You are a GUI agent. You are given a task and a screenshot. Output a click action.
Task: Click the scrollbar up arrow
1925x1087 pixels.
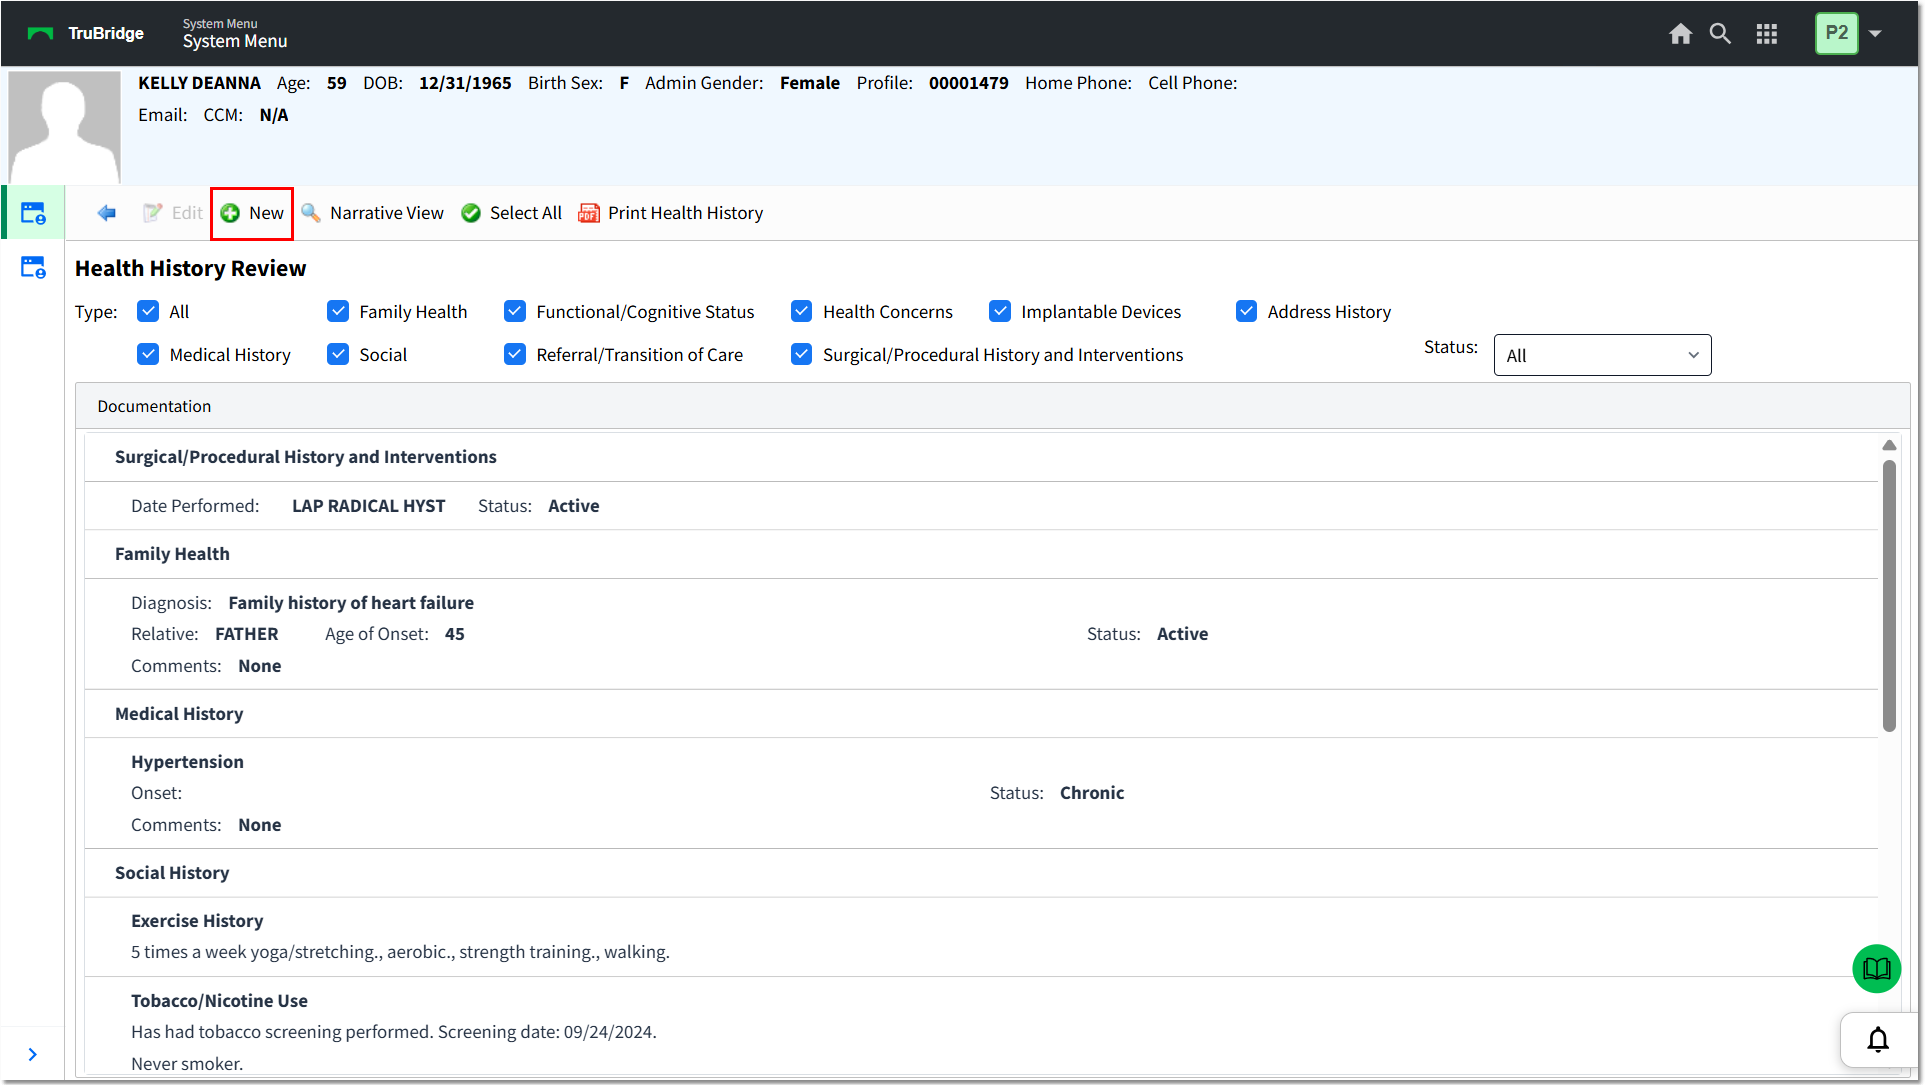(1889, 445)
